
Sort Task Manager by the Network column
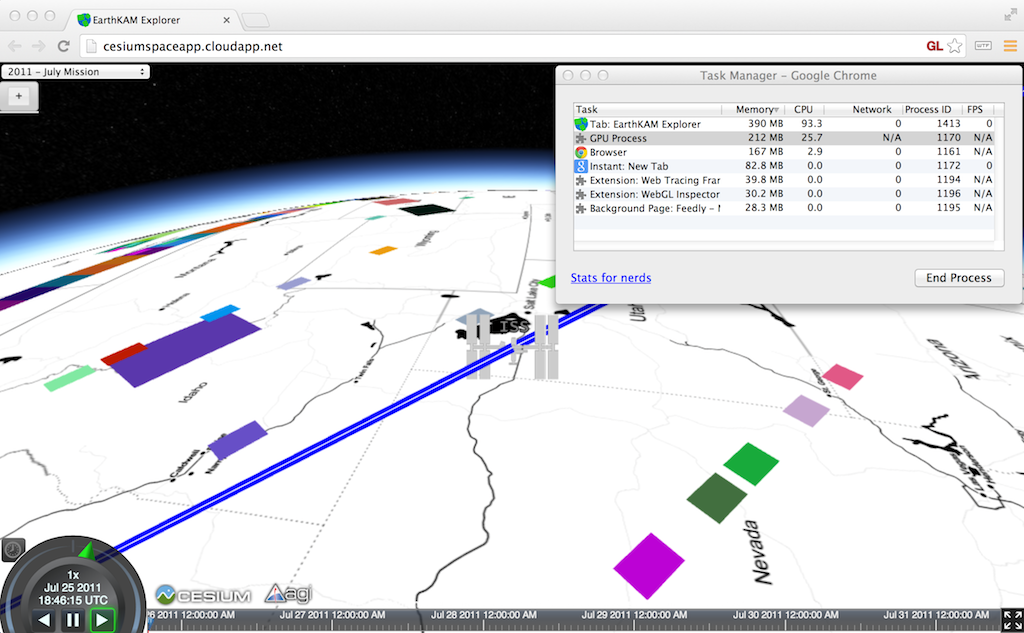point(863,110)
